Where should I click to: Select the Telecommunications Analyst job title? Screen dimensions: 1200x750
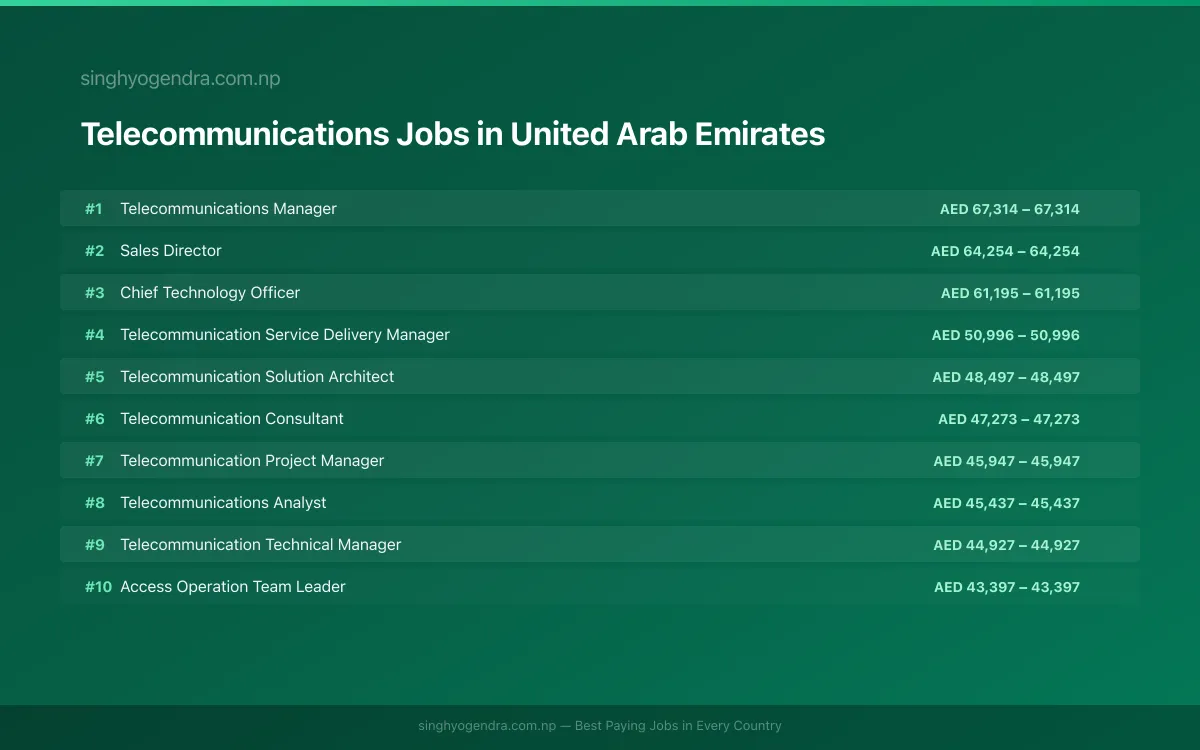pos(223,503)
